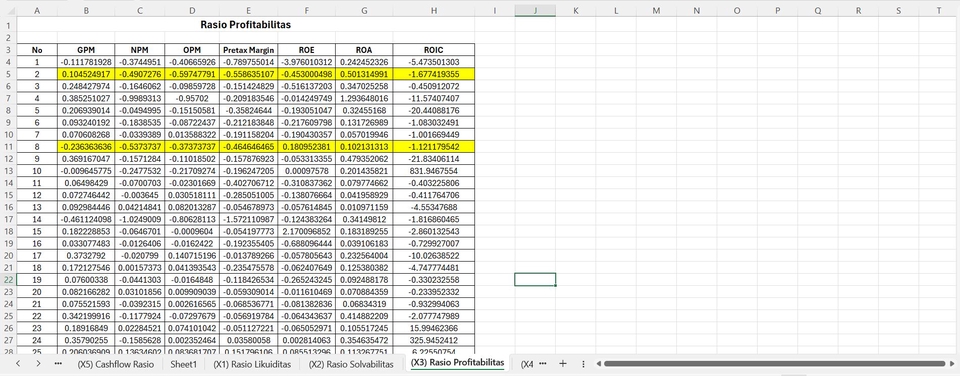This screenshot has height=376, width=960.
Task: Select column B header
Action: (x=86, y=10)
